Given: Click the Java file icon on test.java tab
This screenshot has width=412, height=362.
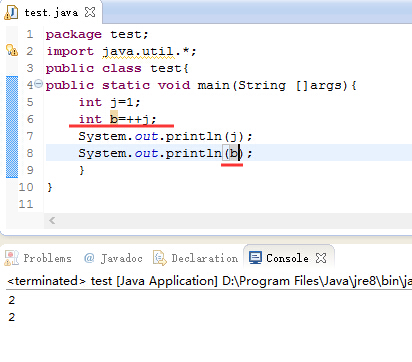Looking at the screenshot, I should point(11,13).
